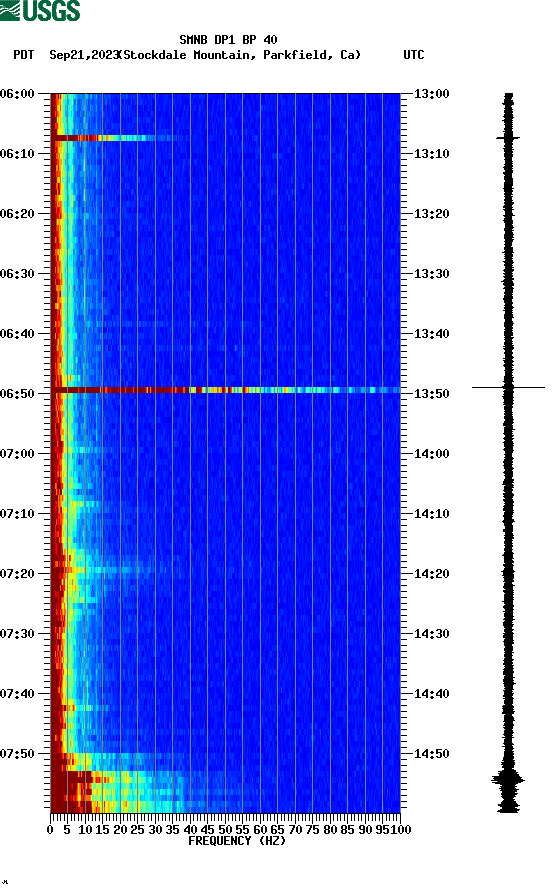Click the 70 Hz frequency tick label

click(x=295, y=830)
